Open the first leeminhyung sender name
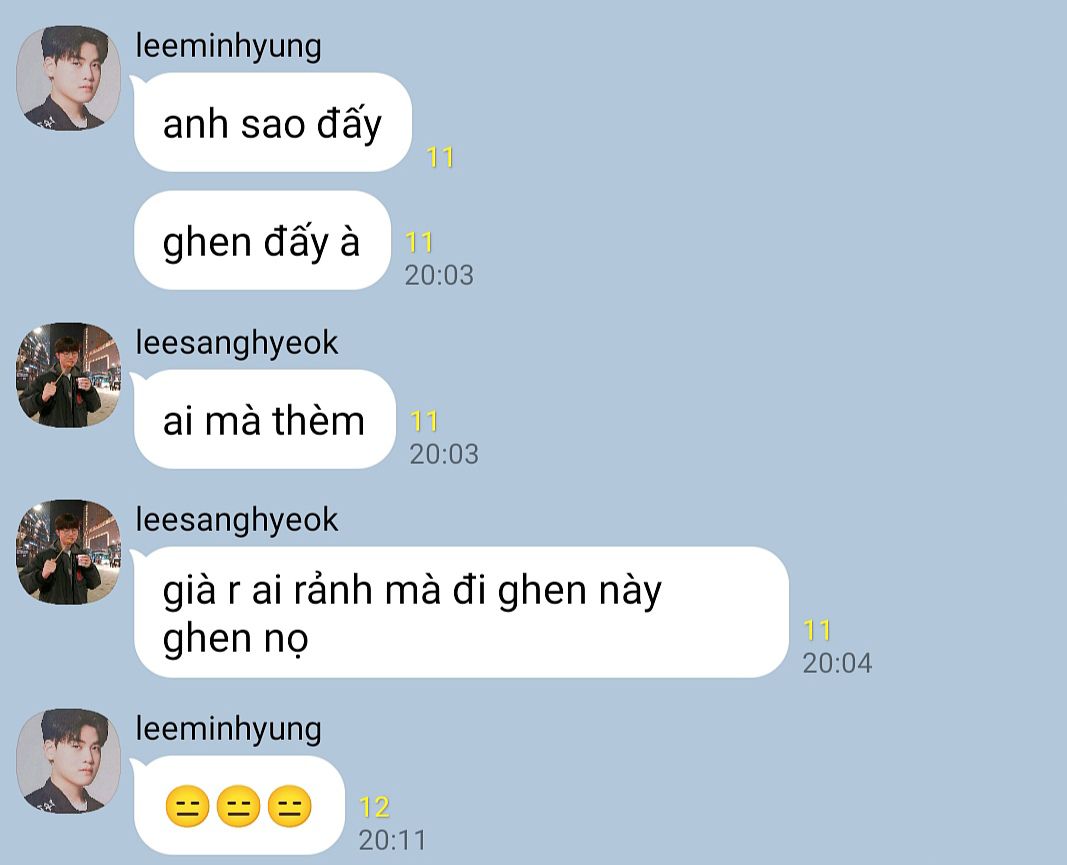The image size is (1067, 865). (x=229, y=47)
